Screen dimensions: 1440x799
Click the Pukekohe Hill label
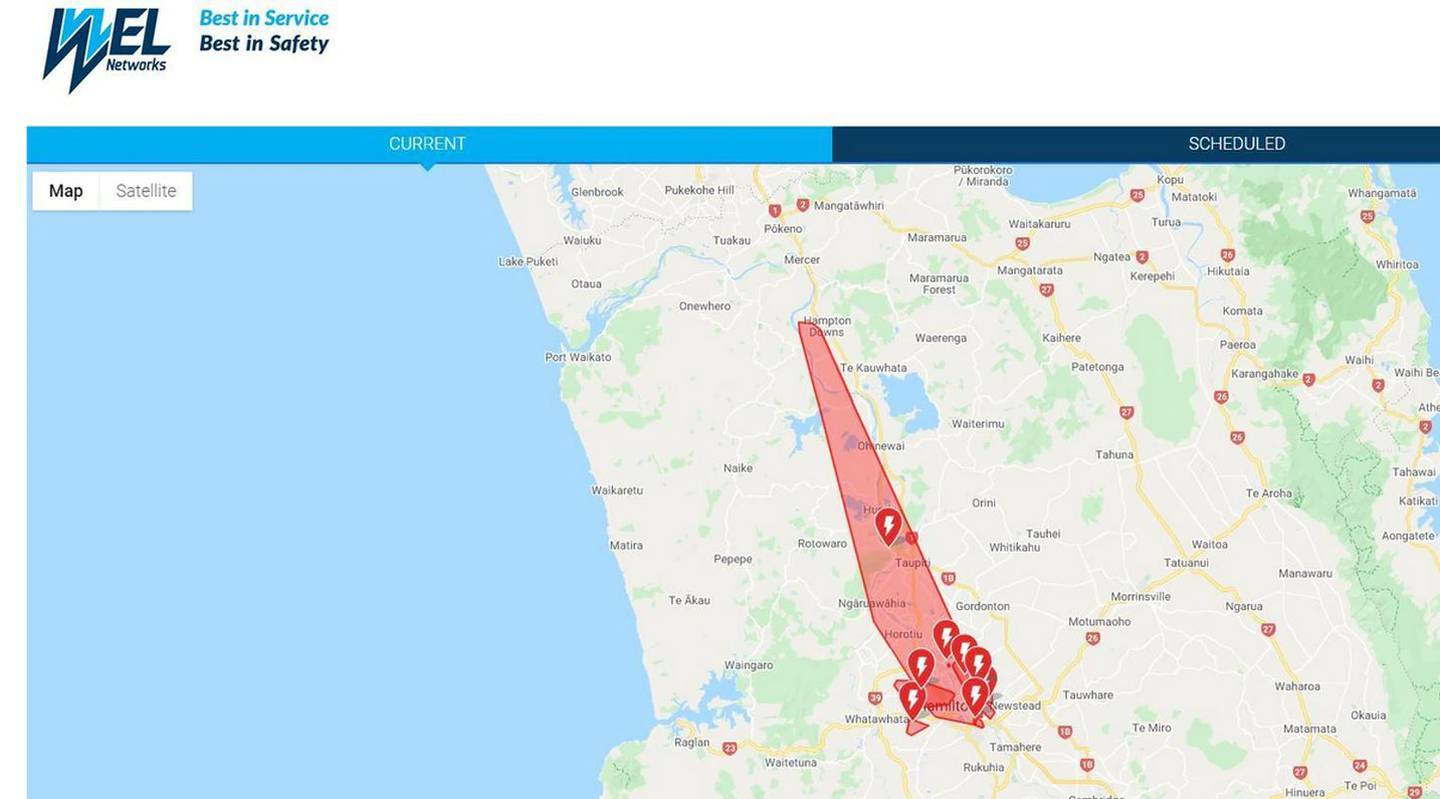[x=699, y=190]
